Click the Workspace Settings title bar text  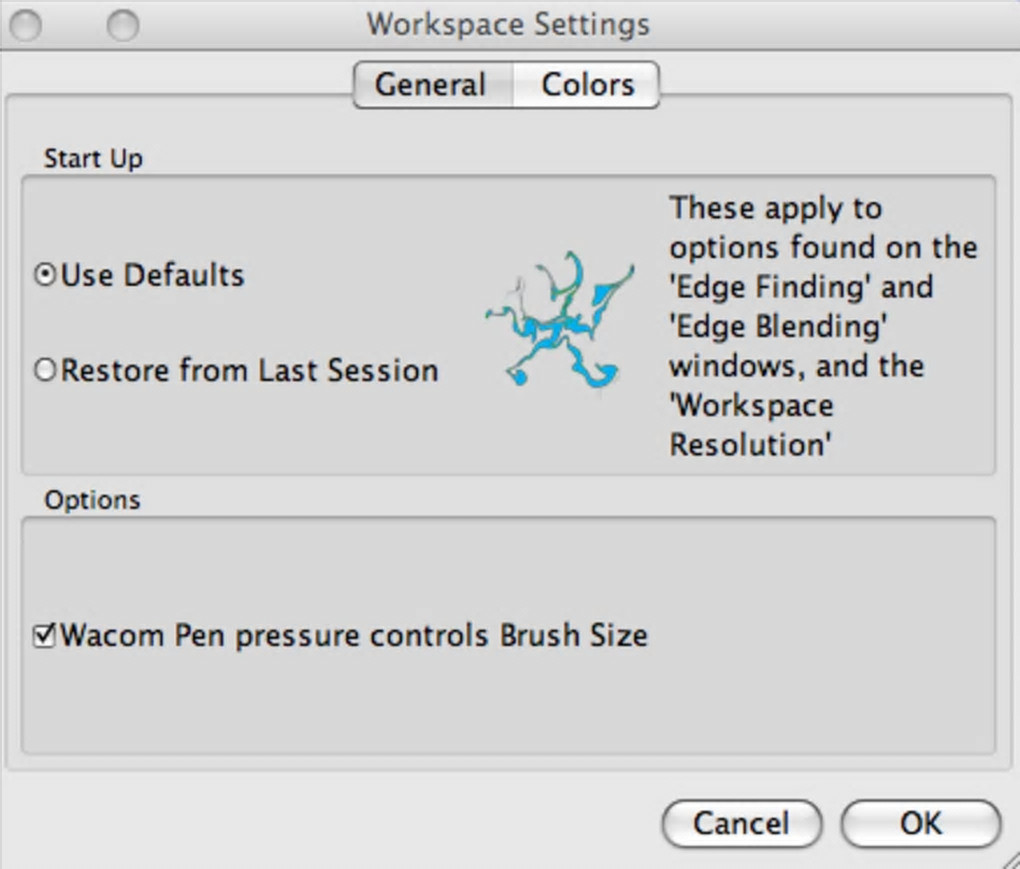click(508, 24)
